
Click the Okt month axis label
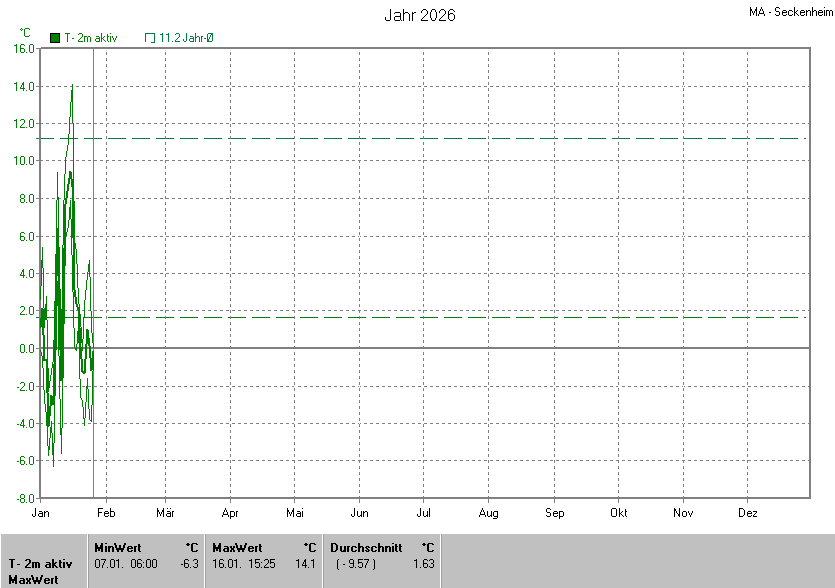pyautogui.click(x=618, y=513)
